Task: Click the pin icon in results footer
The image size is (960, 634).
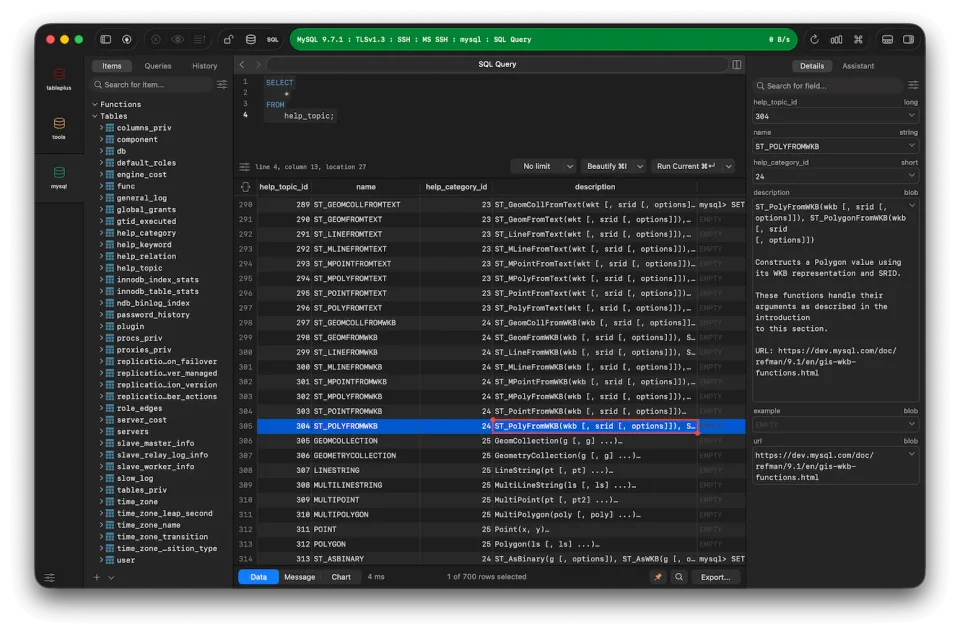Action: point(658,576)
